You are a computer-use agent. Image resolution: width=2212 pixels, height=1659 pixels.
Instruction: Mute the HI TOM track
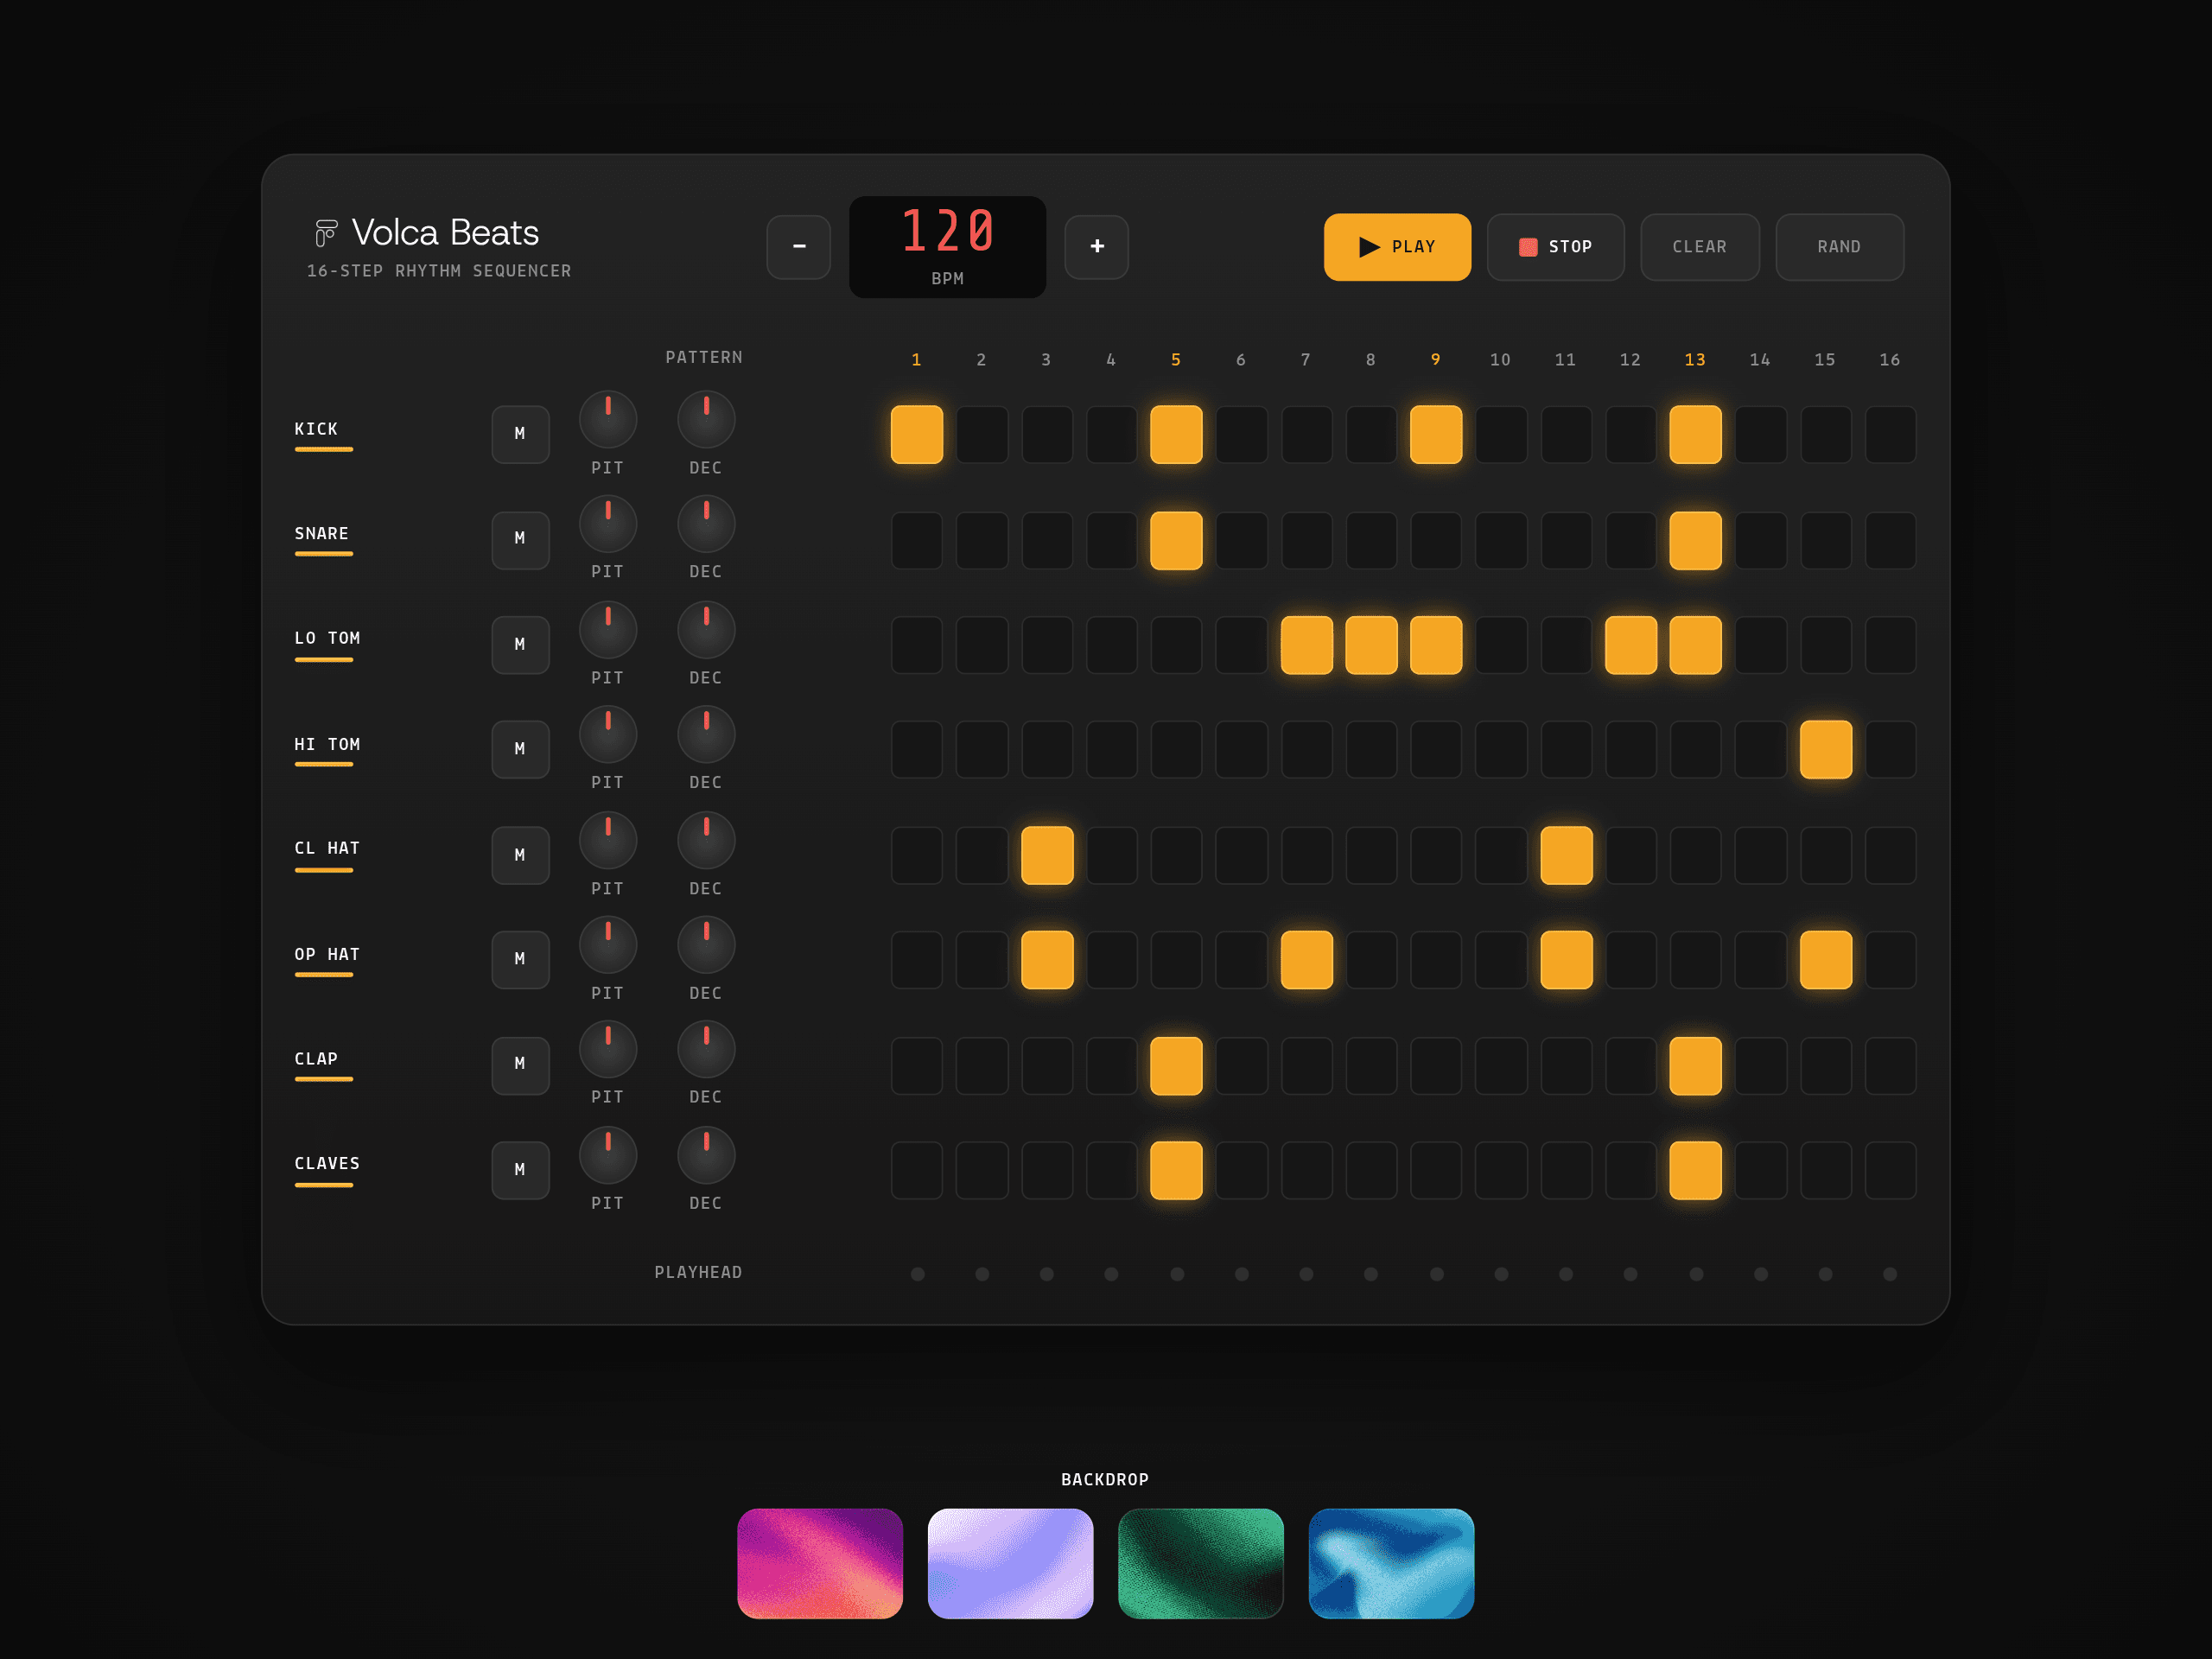[520, 749]
